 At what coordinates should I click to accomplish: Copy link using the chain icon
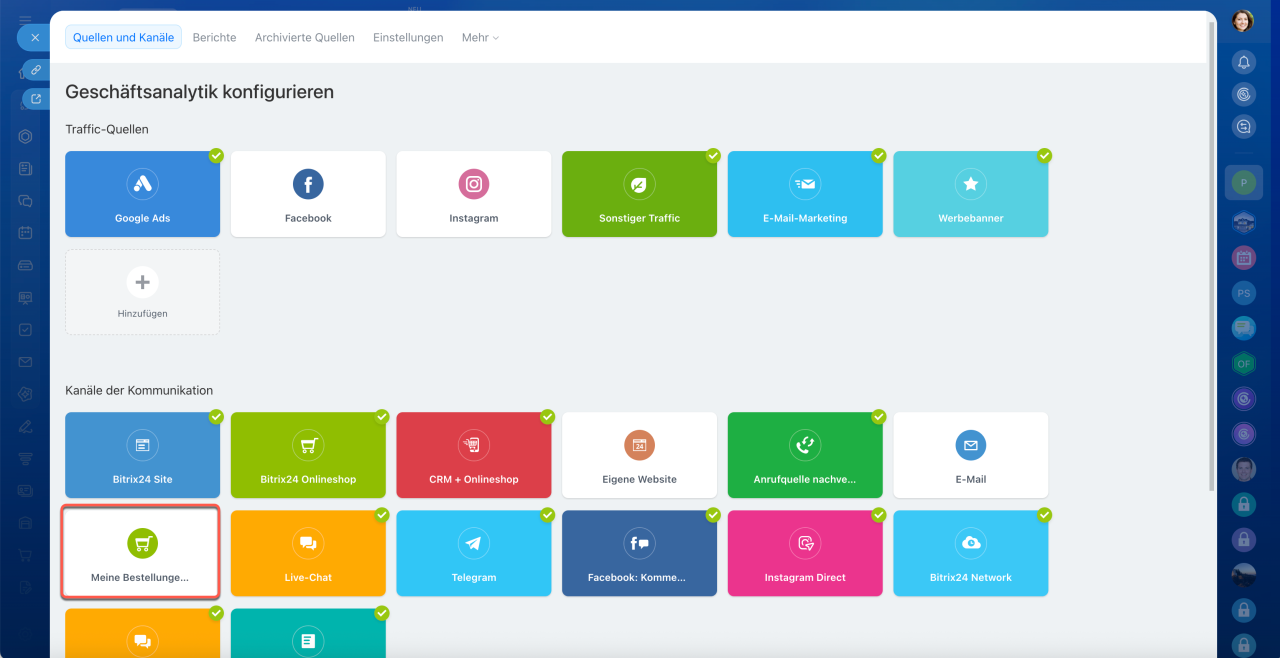36,70
